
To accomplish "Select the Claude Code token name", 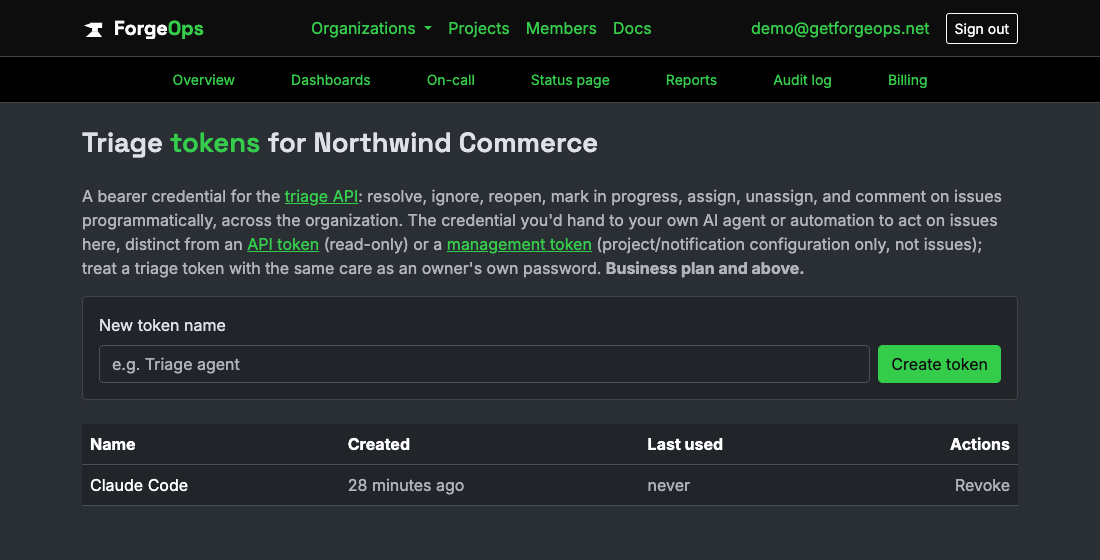I will pos(139,485).
